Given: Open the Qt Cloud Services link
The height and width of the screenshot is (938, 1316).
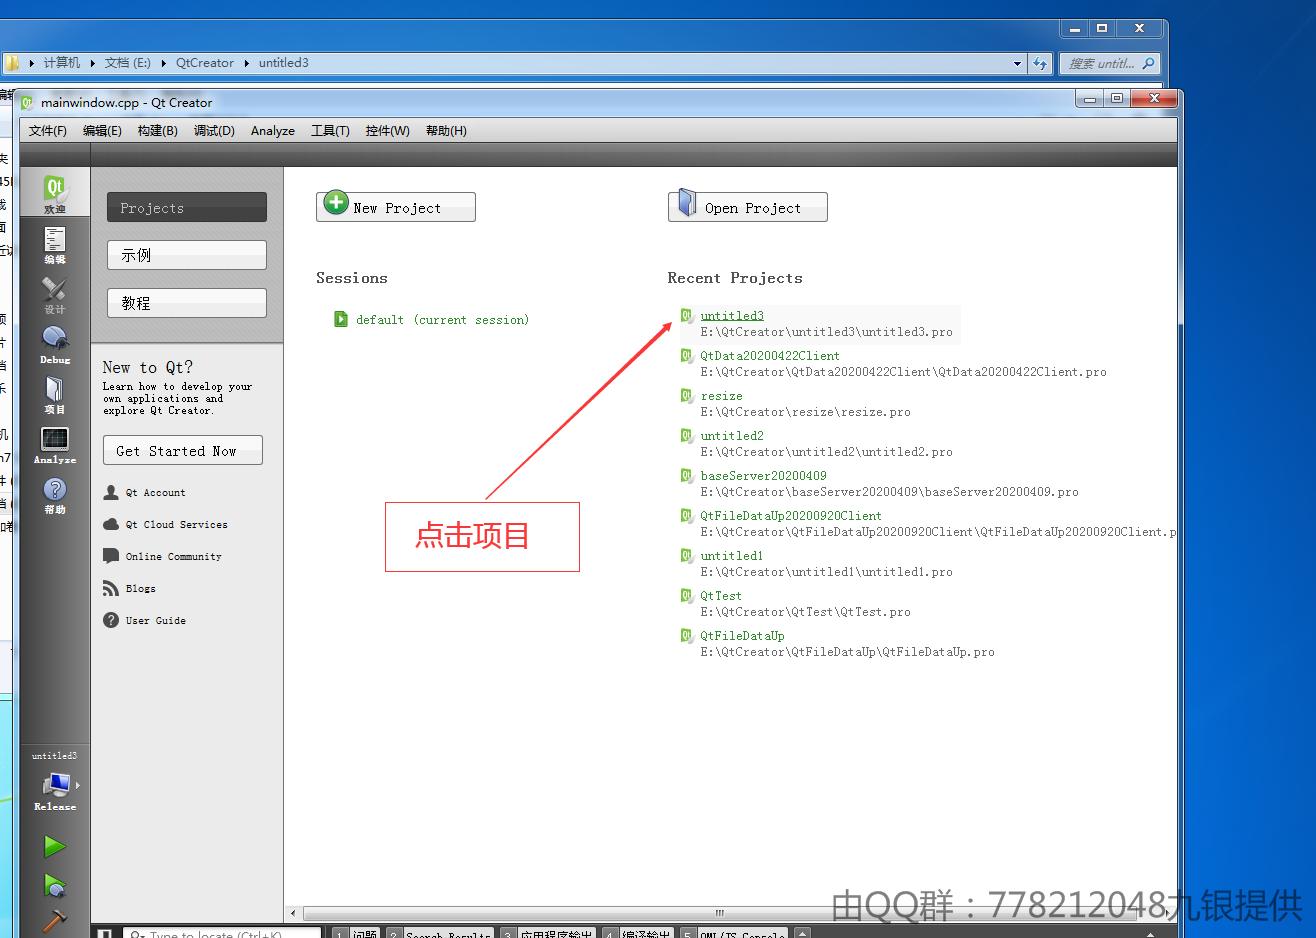Looking at the screenshot, I should [x=176, y=525].
